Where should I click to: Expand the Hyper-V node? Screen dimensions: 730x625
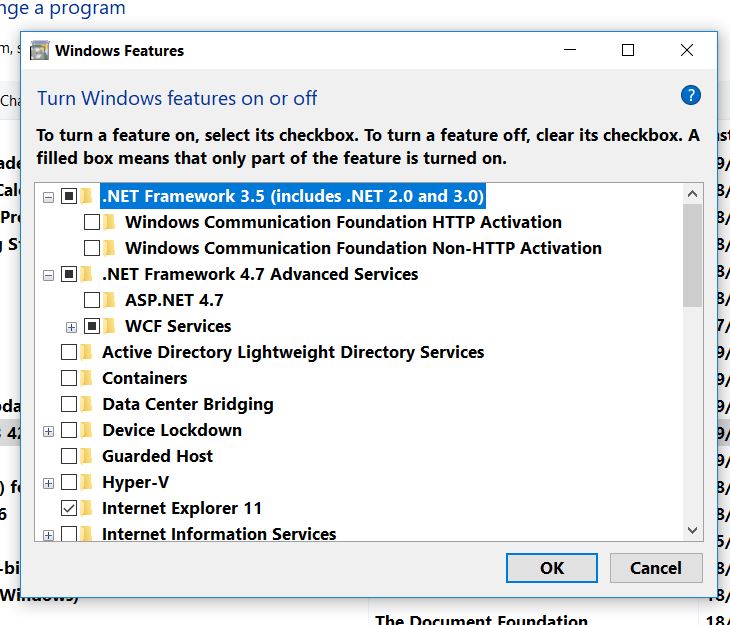tap(48, 483)
